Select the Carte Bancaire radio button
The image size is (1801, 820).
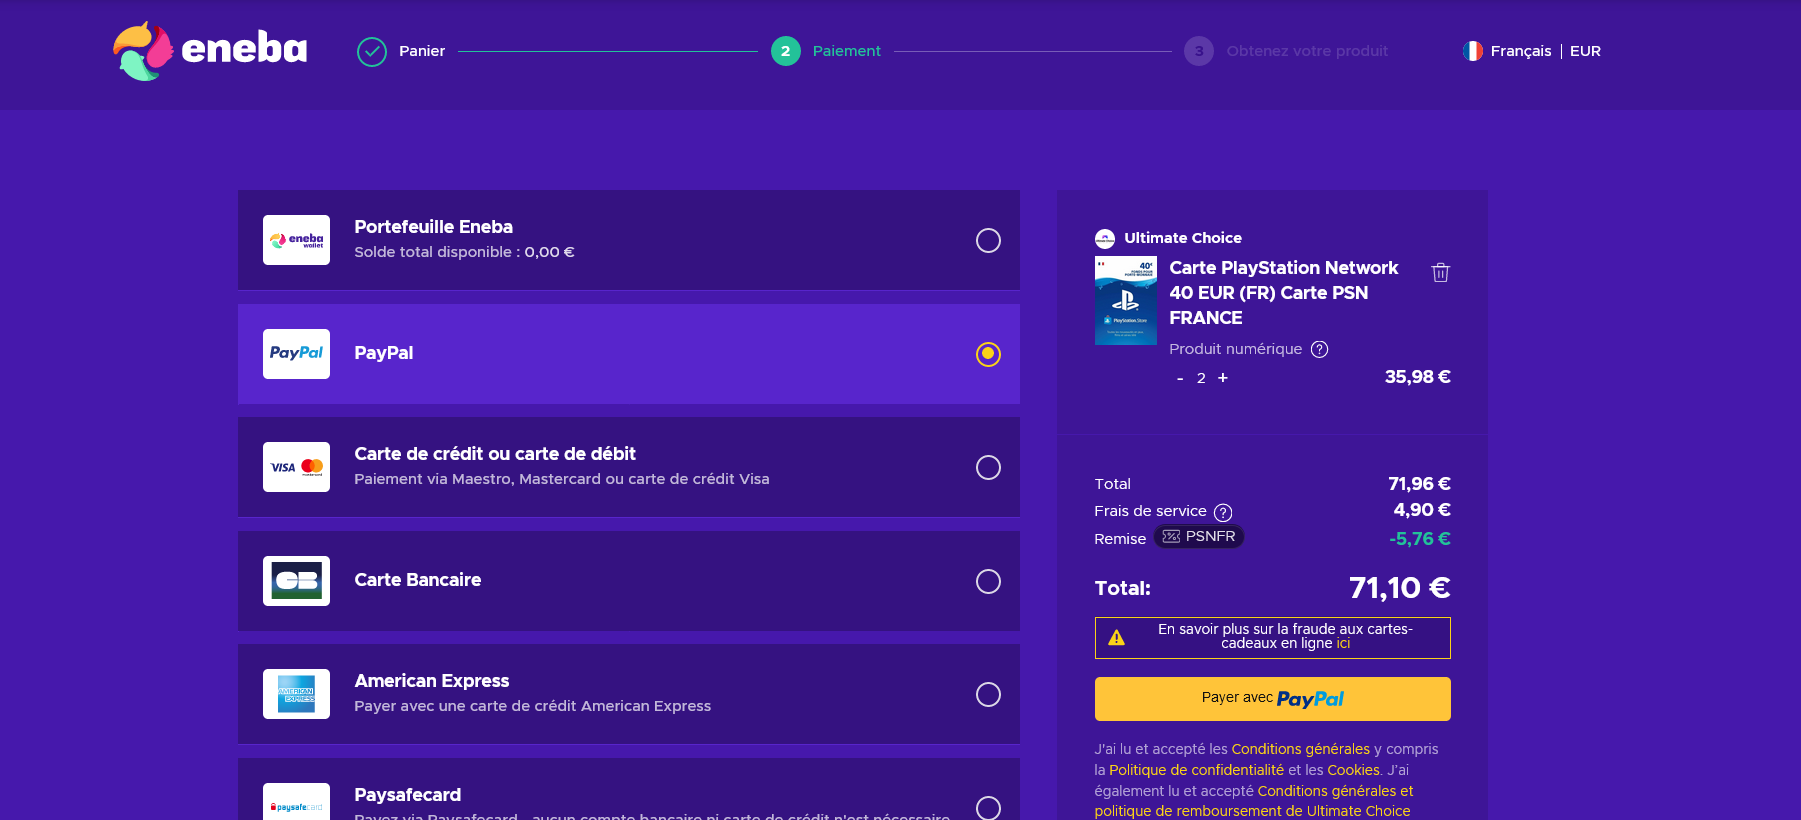(988, 581)
